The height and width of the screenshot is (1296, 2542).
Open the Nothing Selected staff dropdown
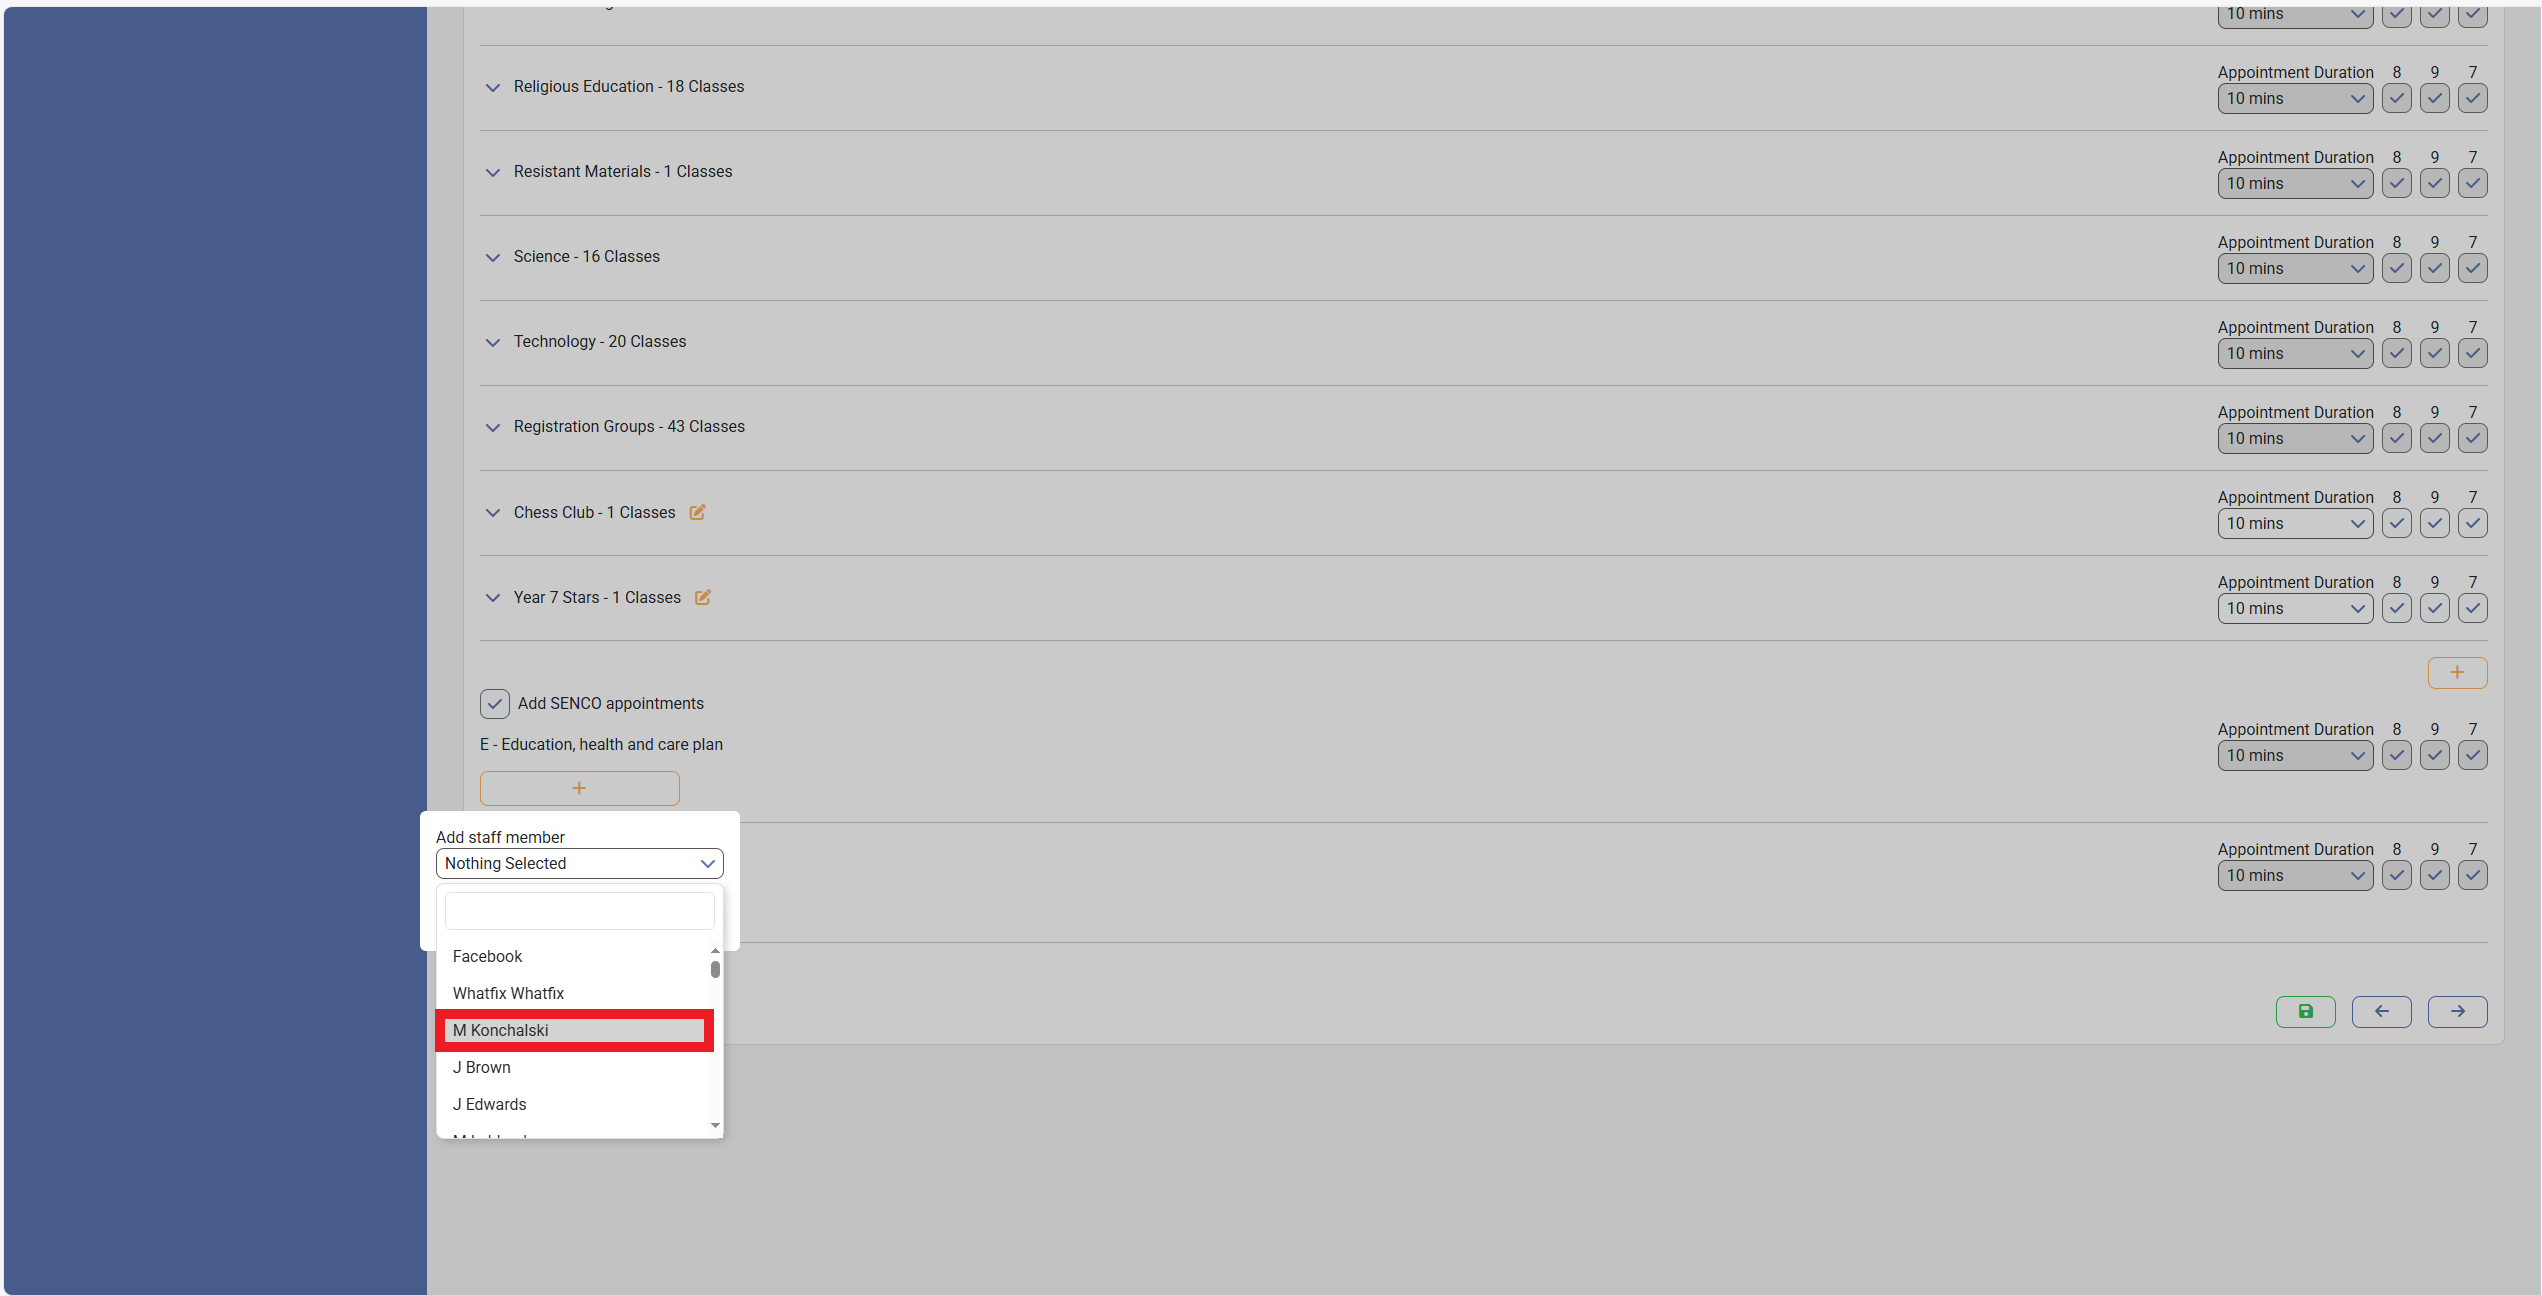(579, 863)
